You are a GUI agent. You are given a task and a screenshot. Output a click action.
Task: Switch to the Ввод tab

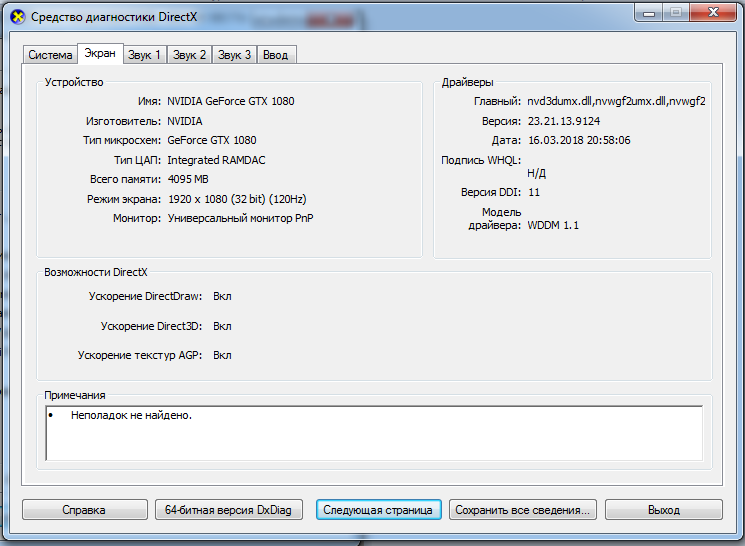tap(276, 55)
